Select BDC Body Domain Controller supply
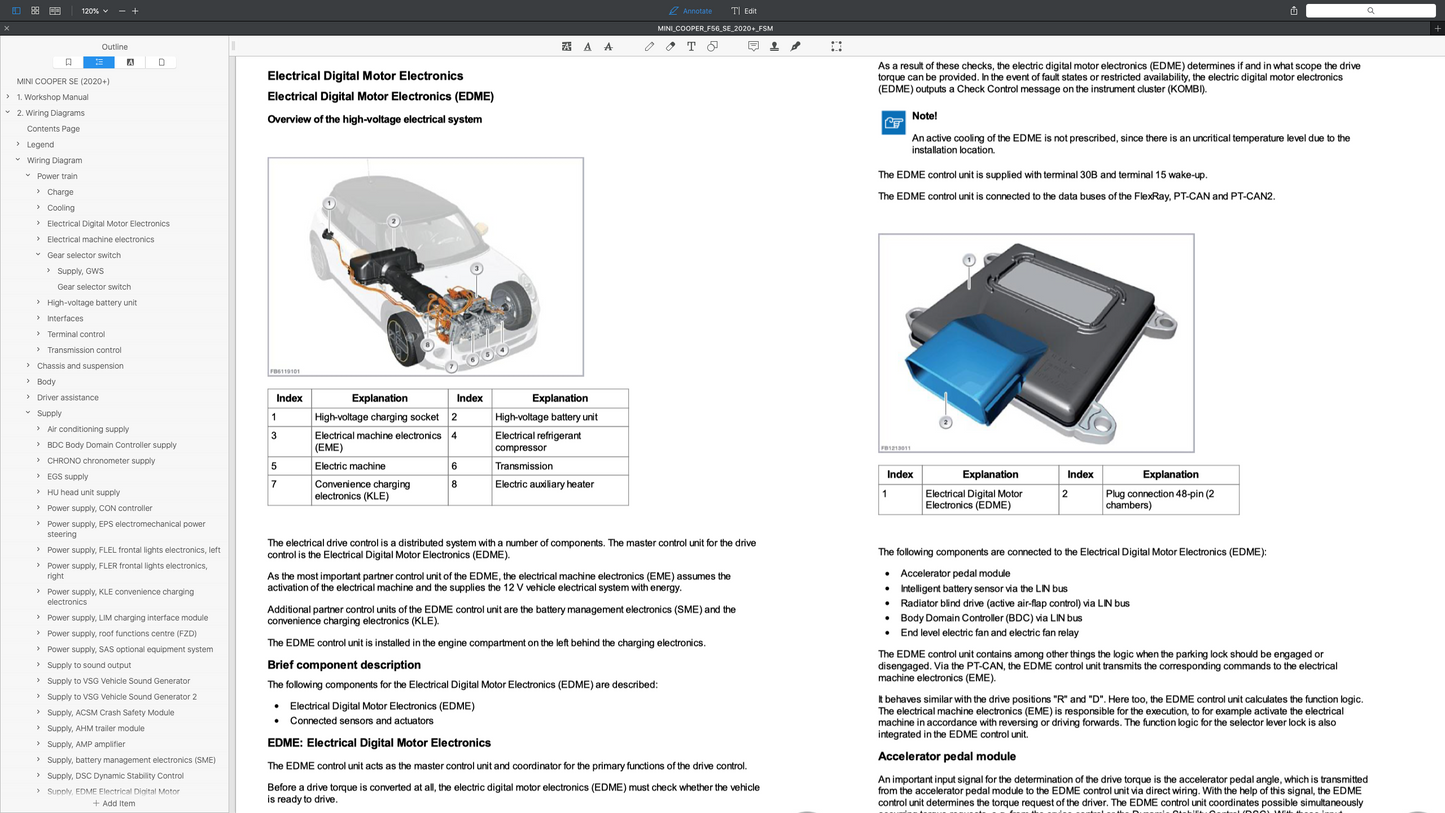Viewport: 1445px width, 813px height. point(112,445)
